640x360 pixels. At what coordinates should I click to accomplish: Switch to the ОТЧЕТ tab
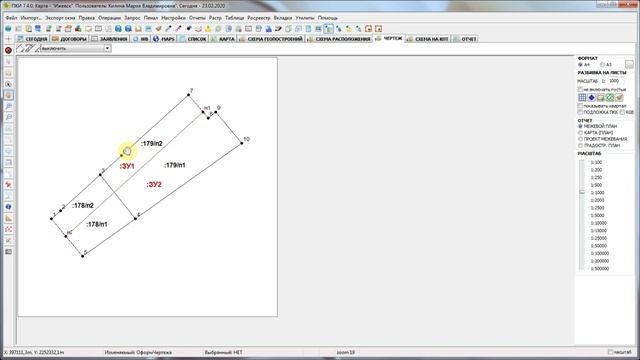click(x=464, y=39)
